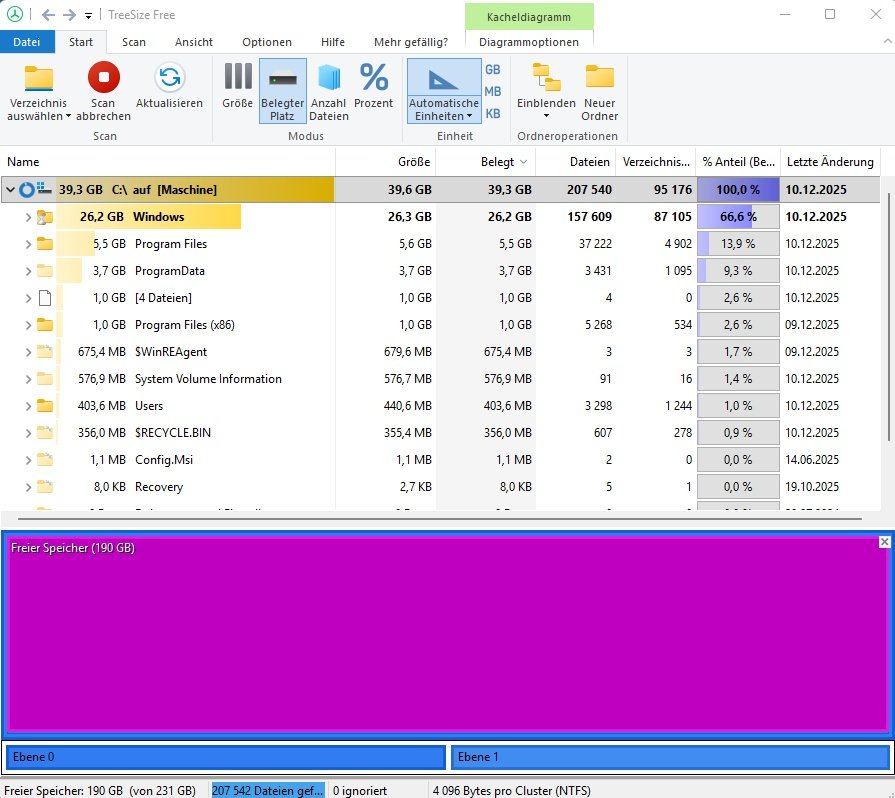Select Anzahl Dateien mode
Image resolution: width=895 pixels, height=798 pixels.
click(x=329, y=91)
